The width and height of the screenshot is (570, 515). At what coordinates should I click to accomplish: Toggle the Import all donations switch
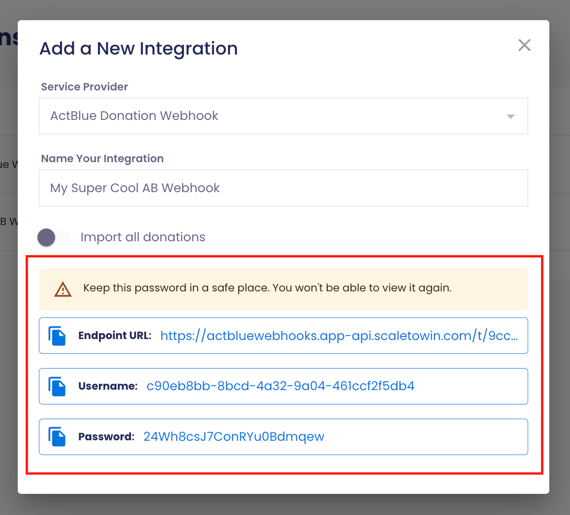53,237
